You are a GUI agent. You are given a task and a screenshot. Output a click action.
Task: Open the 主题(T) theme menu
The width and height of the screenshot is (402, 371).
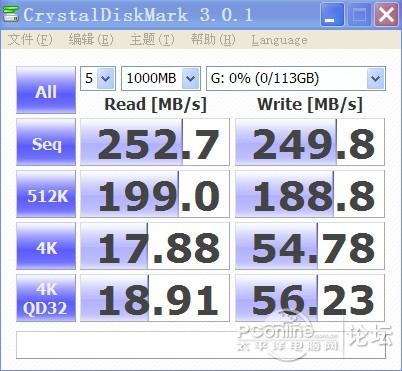152,40
